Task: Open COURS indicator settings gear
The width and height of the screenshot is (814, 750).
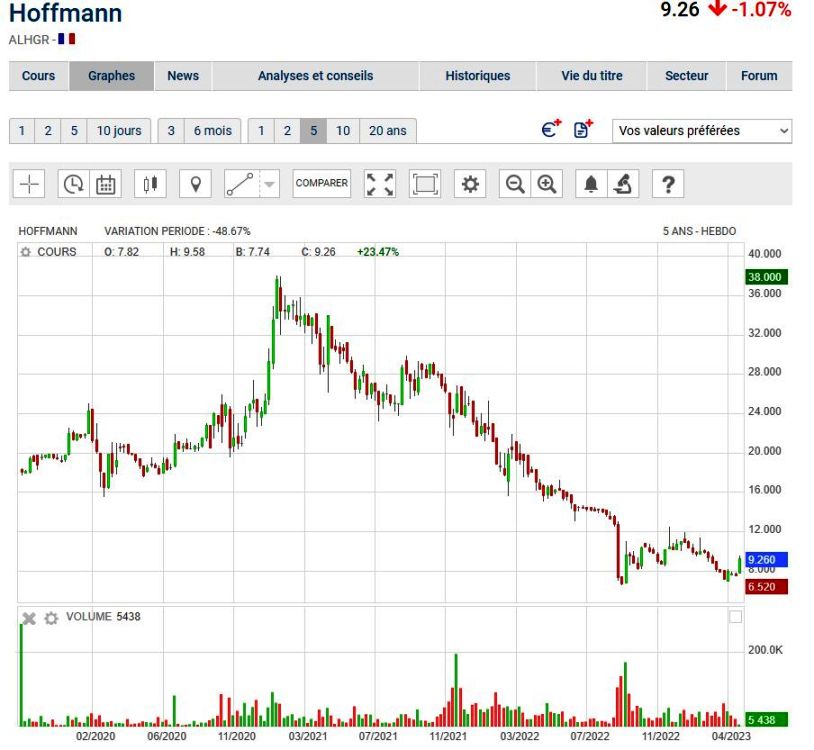Action: (25, 252)
